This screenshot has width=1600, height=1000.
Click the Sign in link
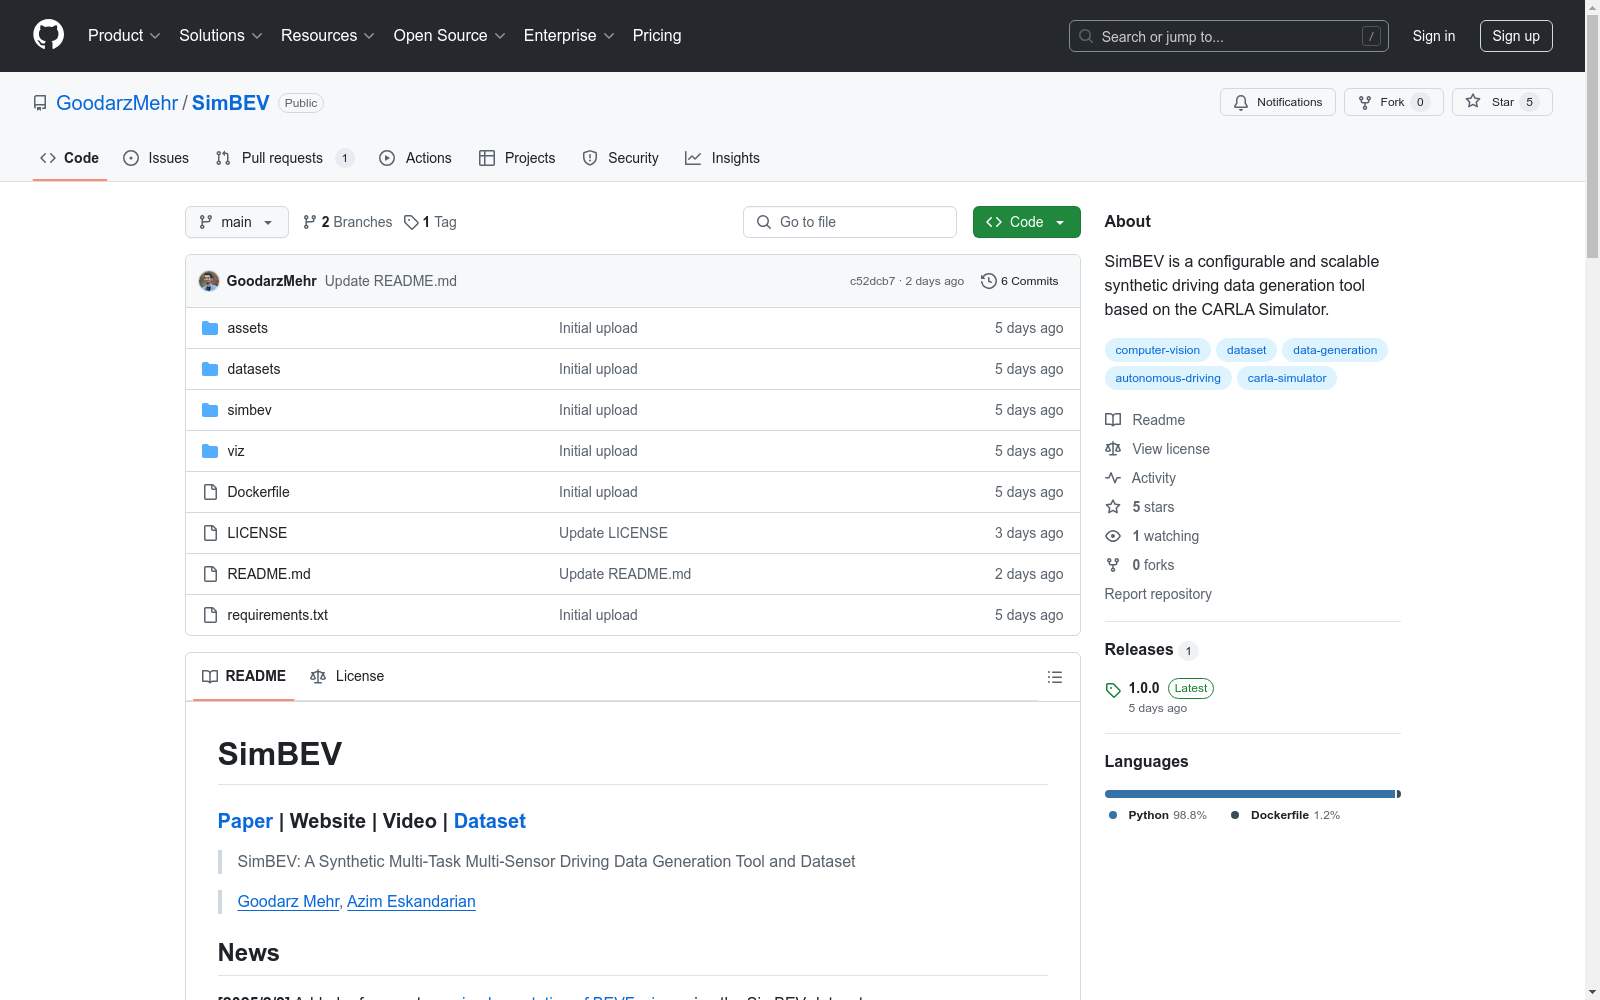click(1434, 36)
